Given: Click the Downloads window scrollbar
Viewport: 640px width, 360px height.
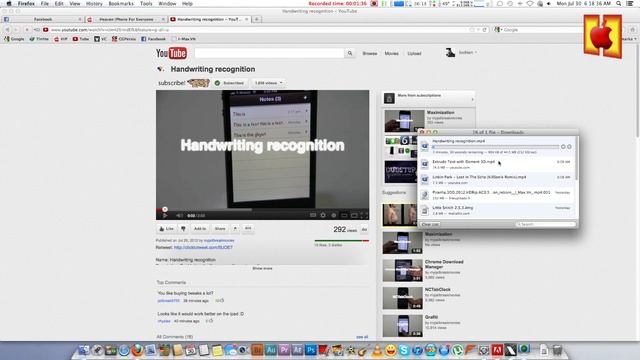Looking at the screenshot, I should [x=576, y=159].
